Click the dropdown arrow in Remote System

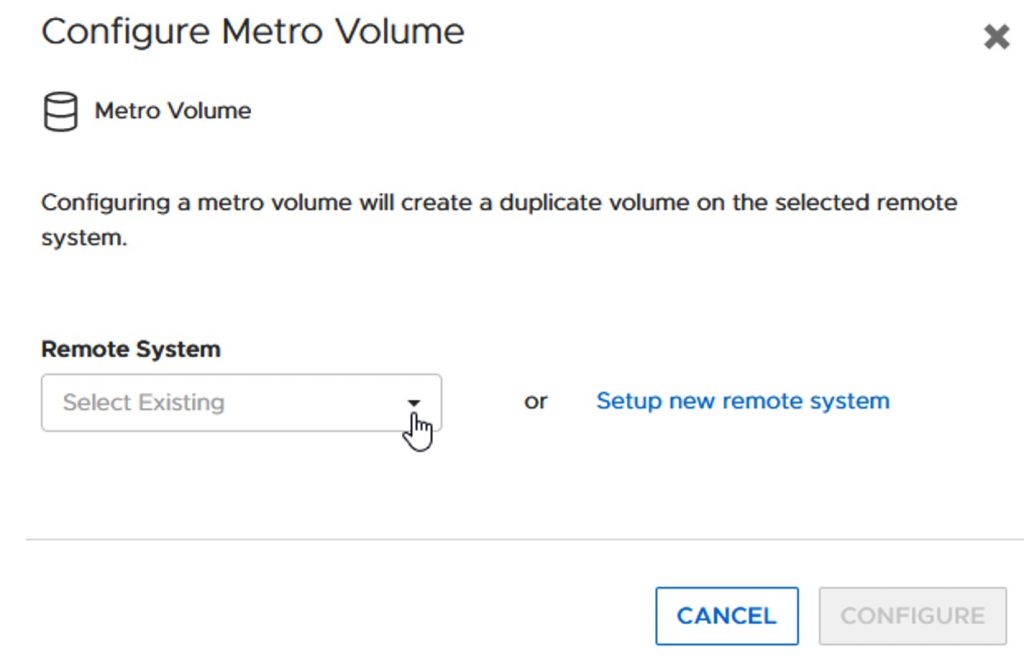tap(413, 403)
